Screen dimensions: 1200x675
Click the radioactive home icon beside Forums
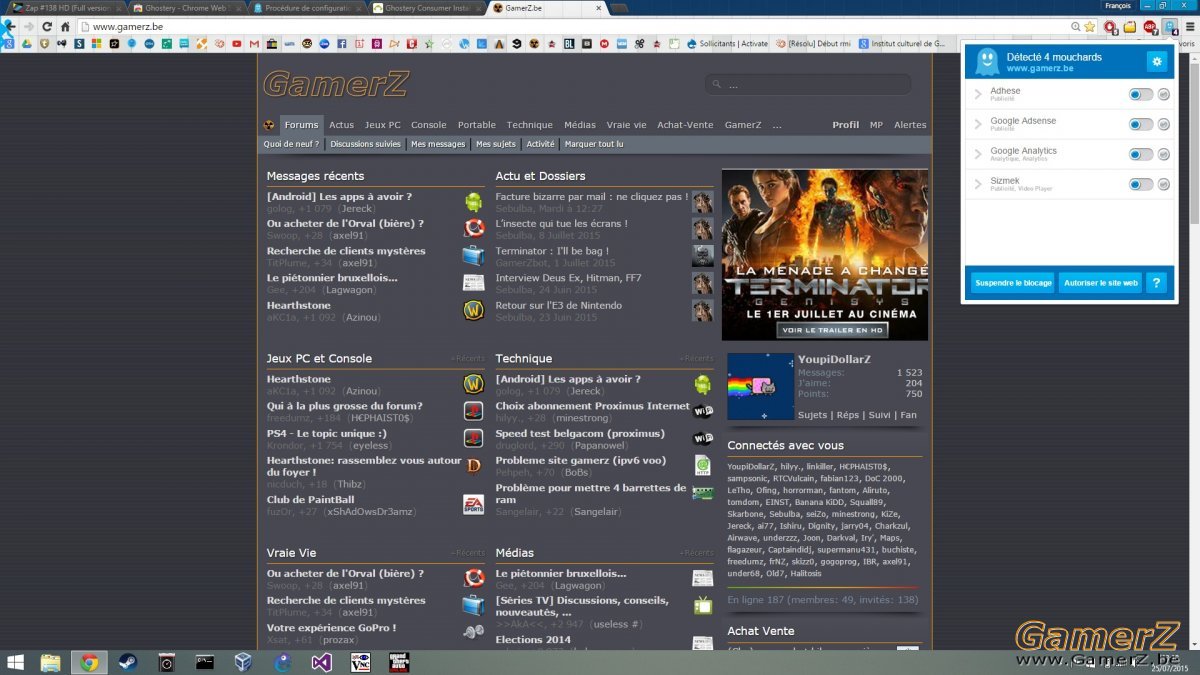coord(269,125)
